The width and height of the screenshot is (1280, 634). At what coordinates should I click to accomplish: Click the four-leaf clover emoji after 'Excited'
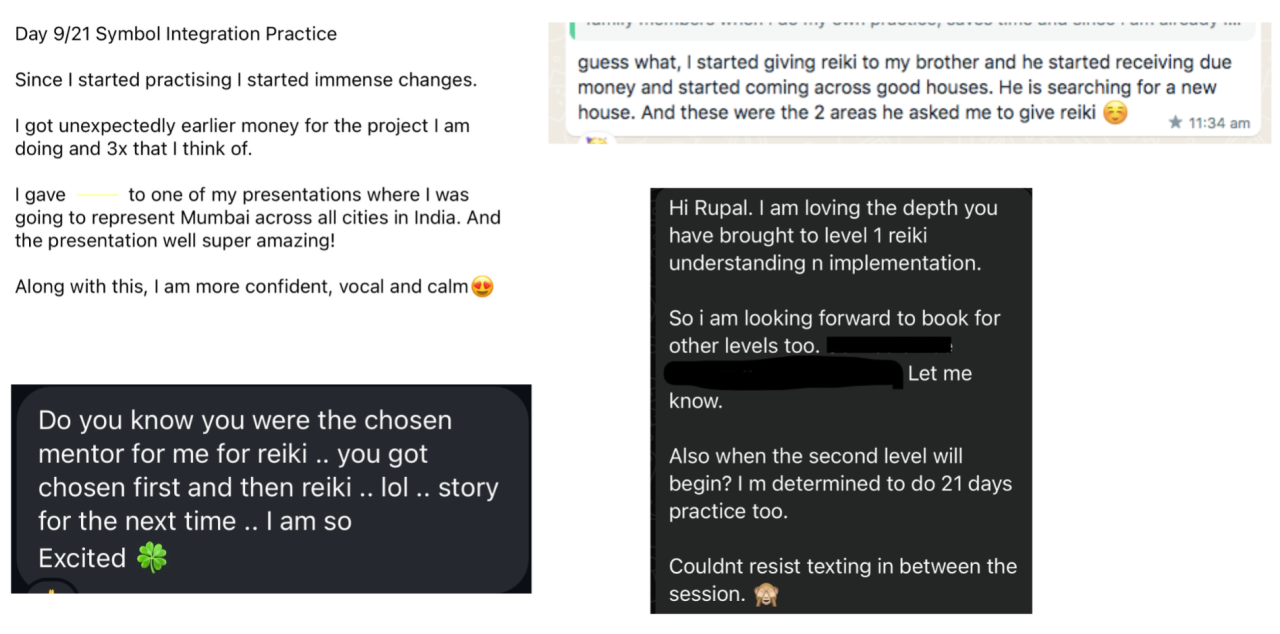pos(152,558)
